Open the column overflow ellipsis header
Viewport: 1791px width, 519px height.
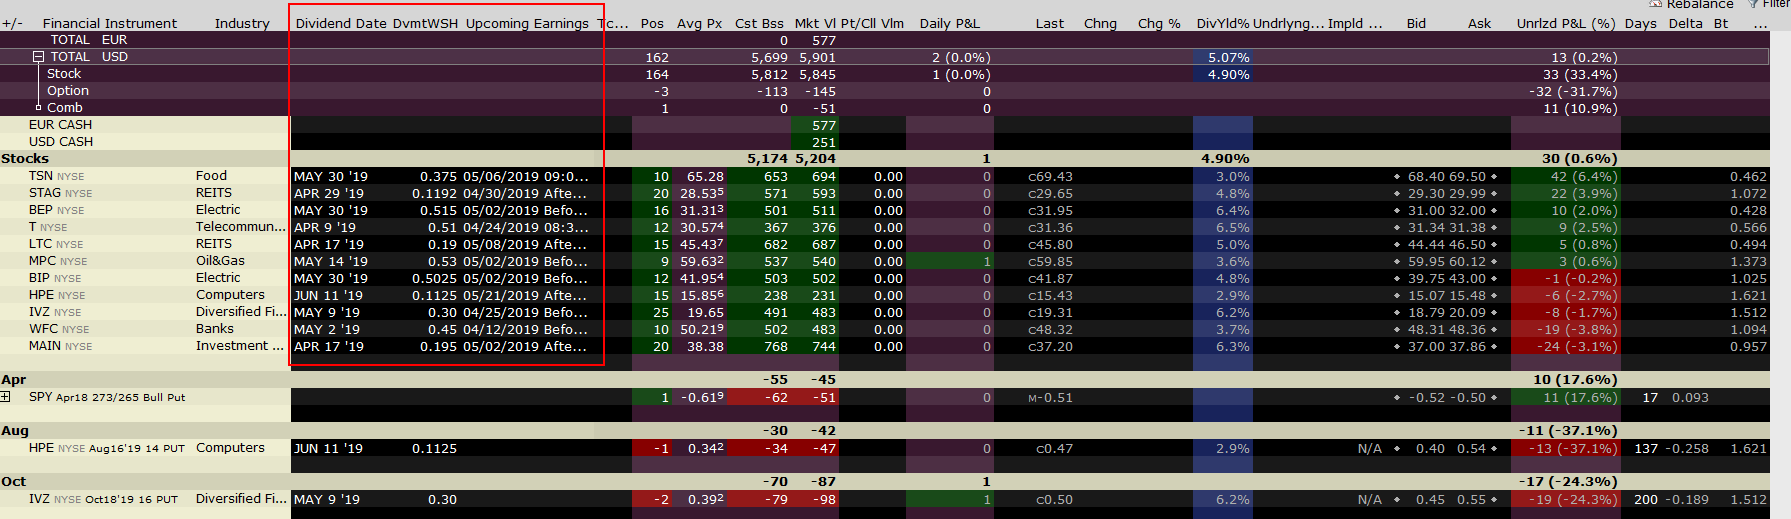[x=1761, y=23]
